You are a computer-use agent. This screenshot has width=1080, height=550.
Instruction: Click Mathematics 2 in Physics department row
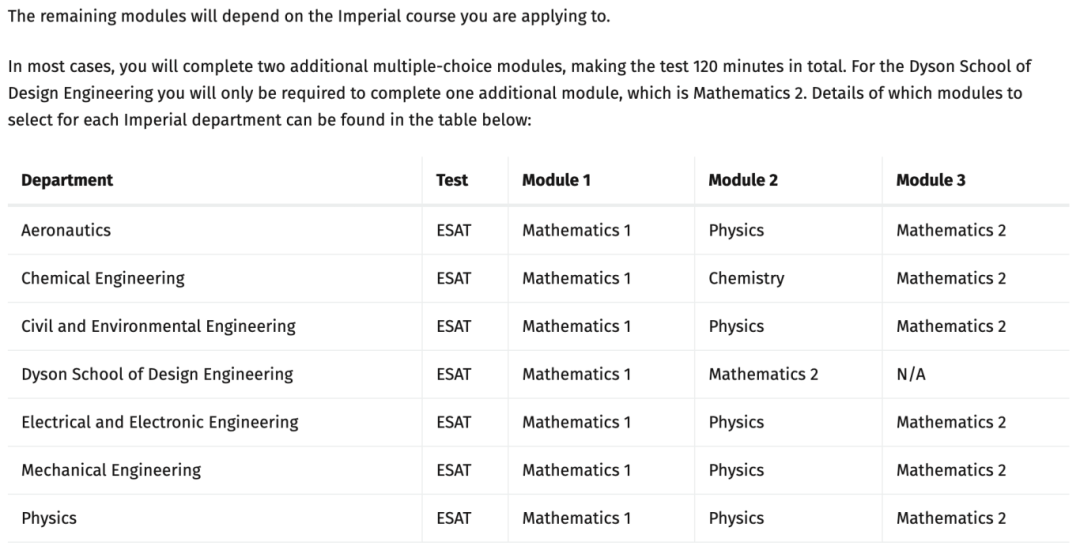(x=951, y=518)
